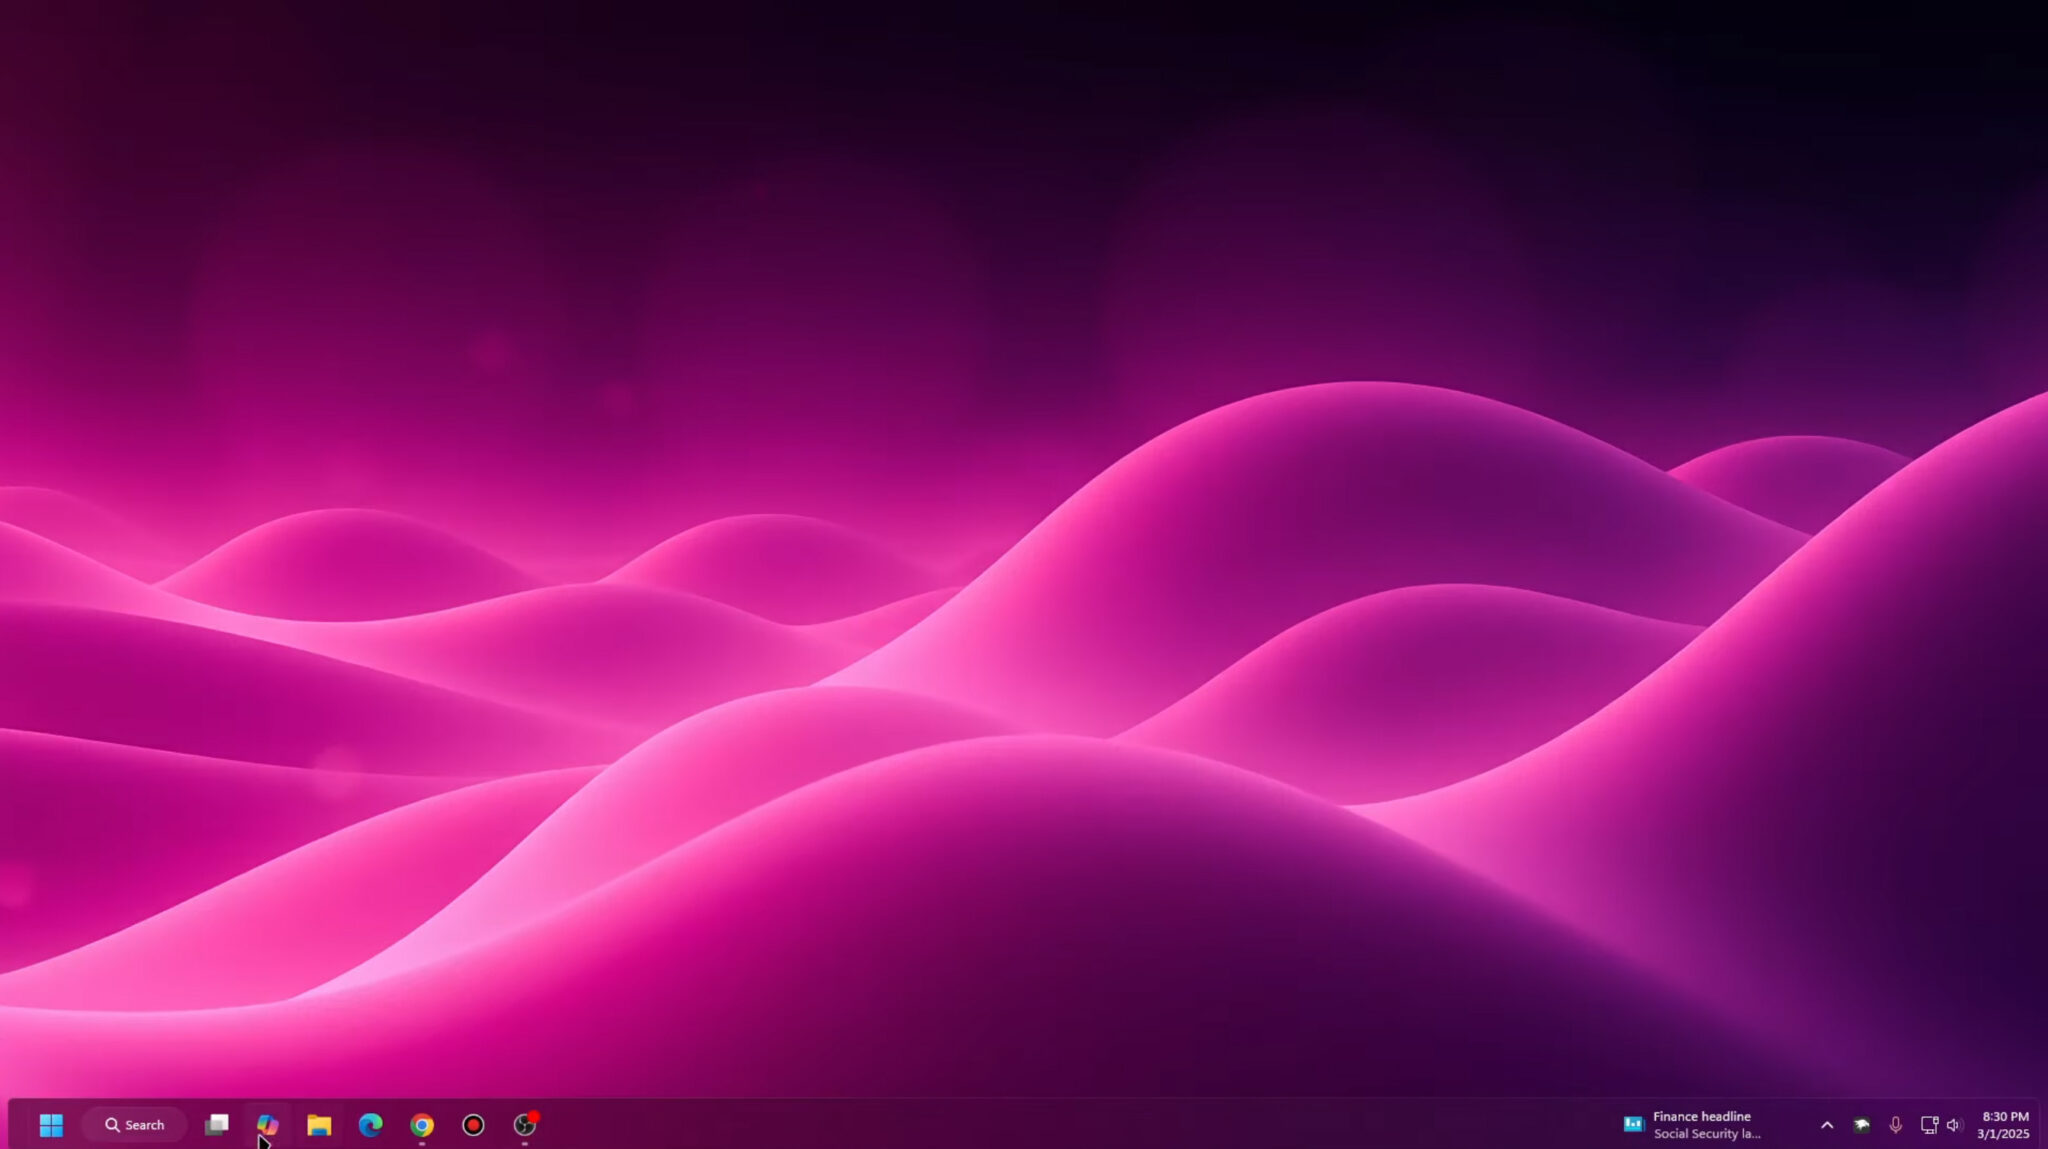Open Task View

pyautogui.click(x=217, y=1124)
